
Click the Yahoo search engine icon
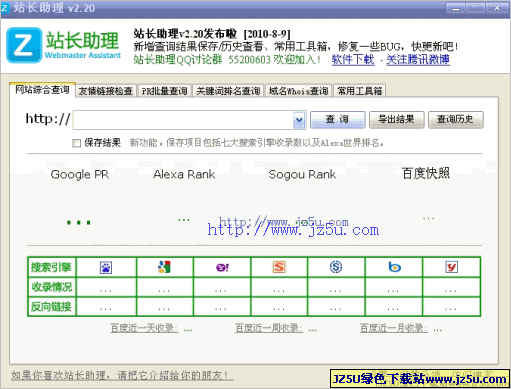[x=222, y=267]
